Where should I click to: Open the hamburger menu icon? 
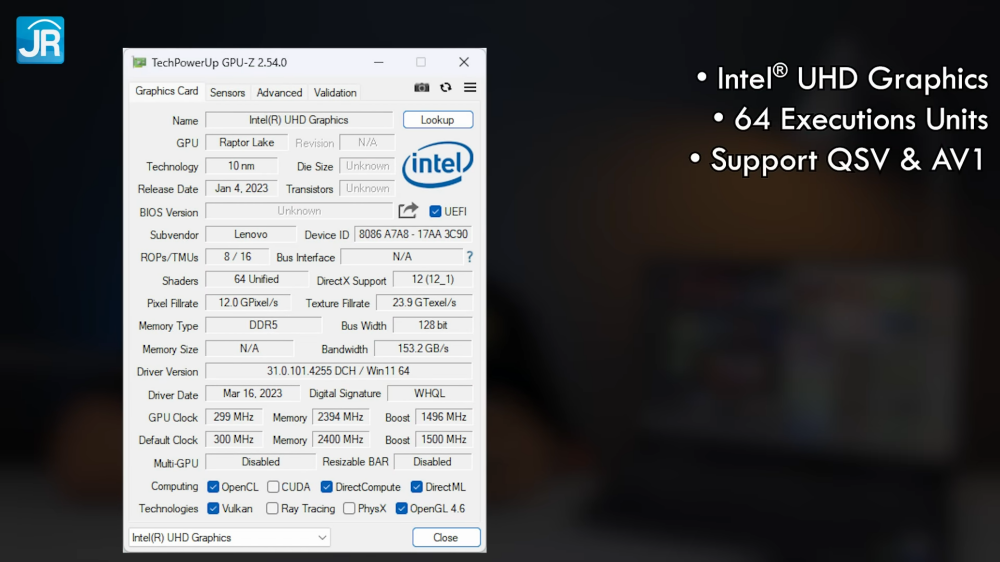tap(470, 88)
